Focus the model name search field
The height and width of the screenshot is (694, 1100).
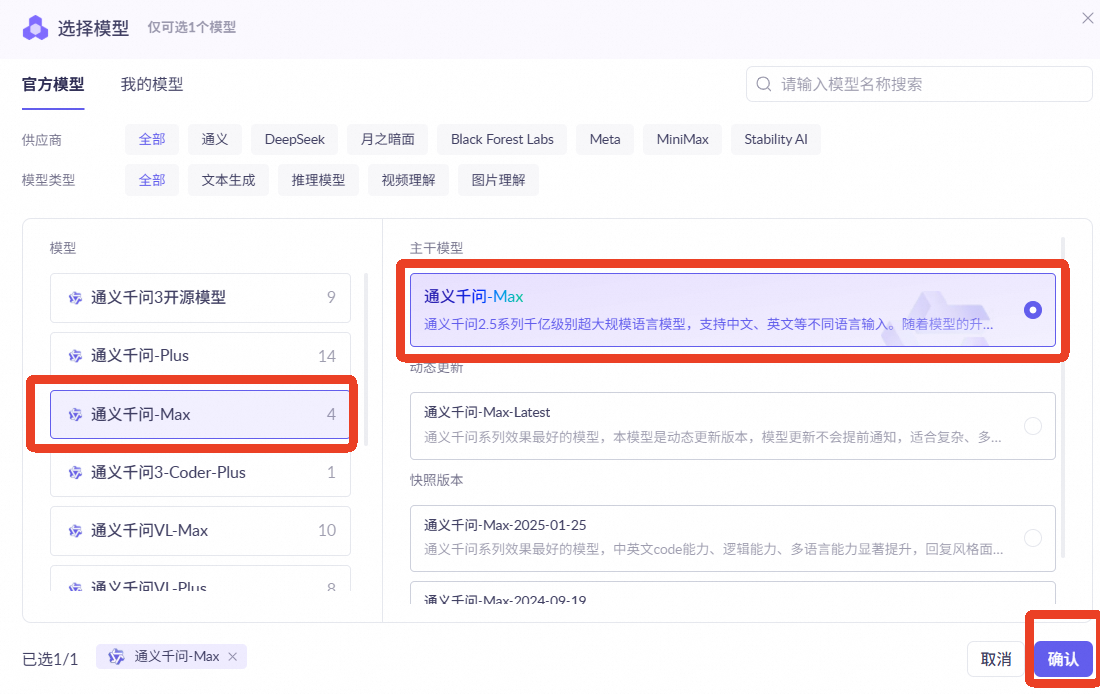pos(919,84)
